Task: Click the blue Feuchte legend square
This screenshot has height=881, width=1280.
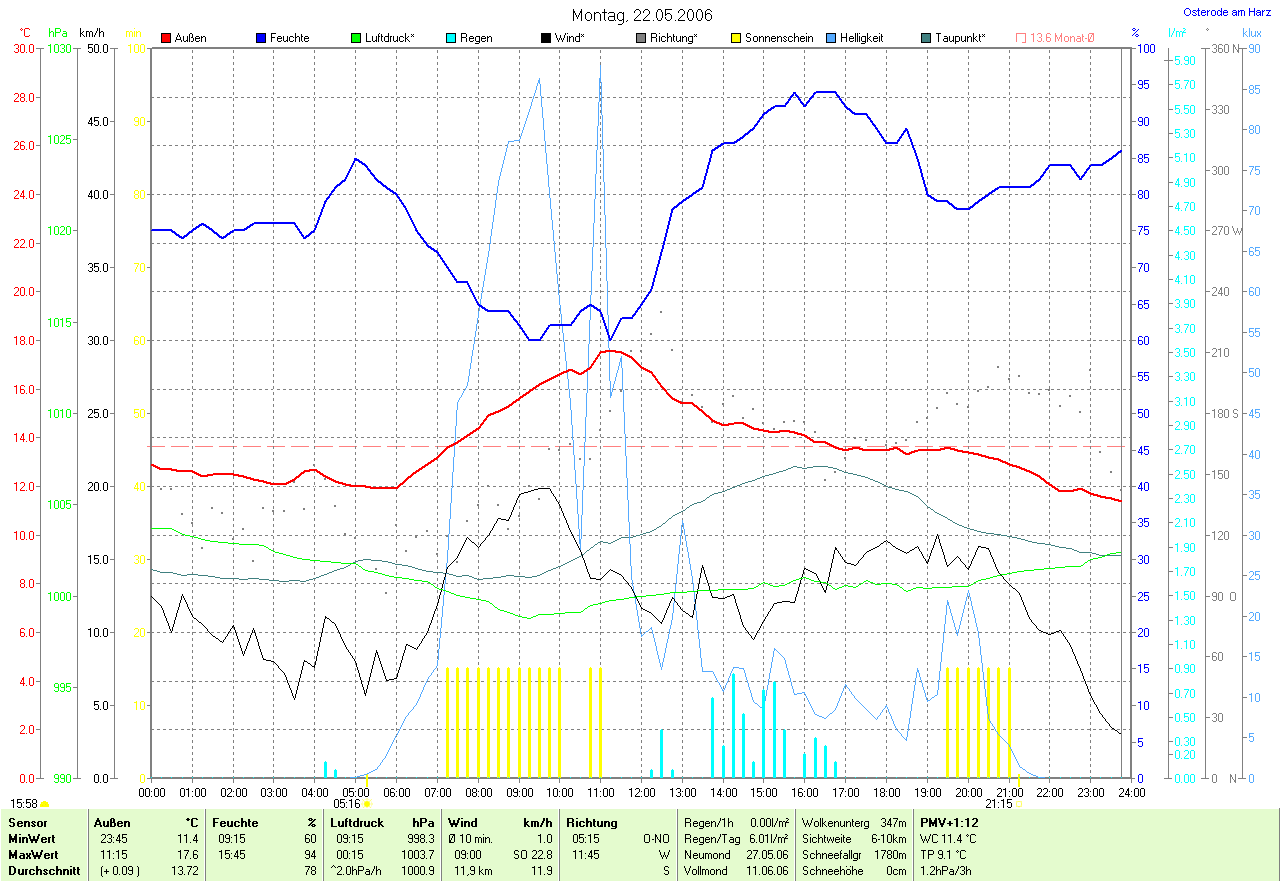Action: 261,38
